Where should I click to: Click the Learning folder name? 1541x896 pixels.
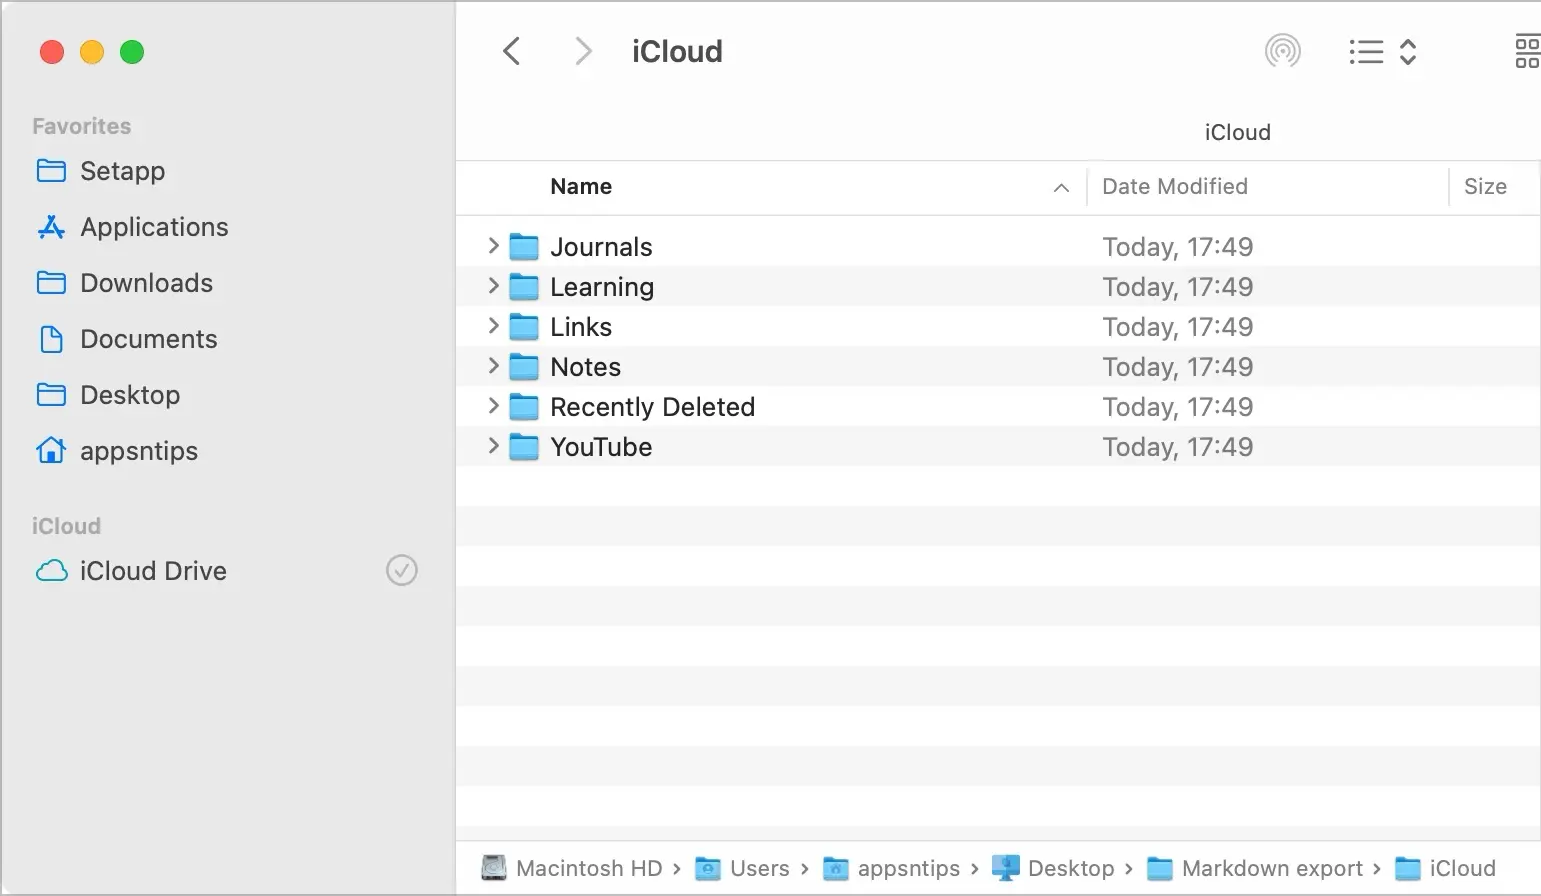[602, 287]
